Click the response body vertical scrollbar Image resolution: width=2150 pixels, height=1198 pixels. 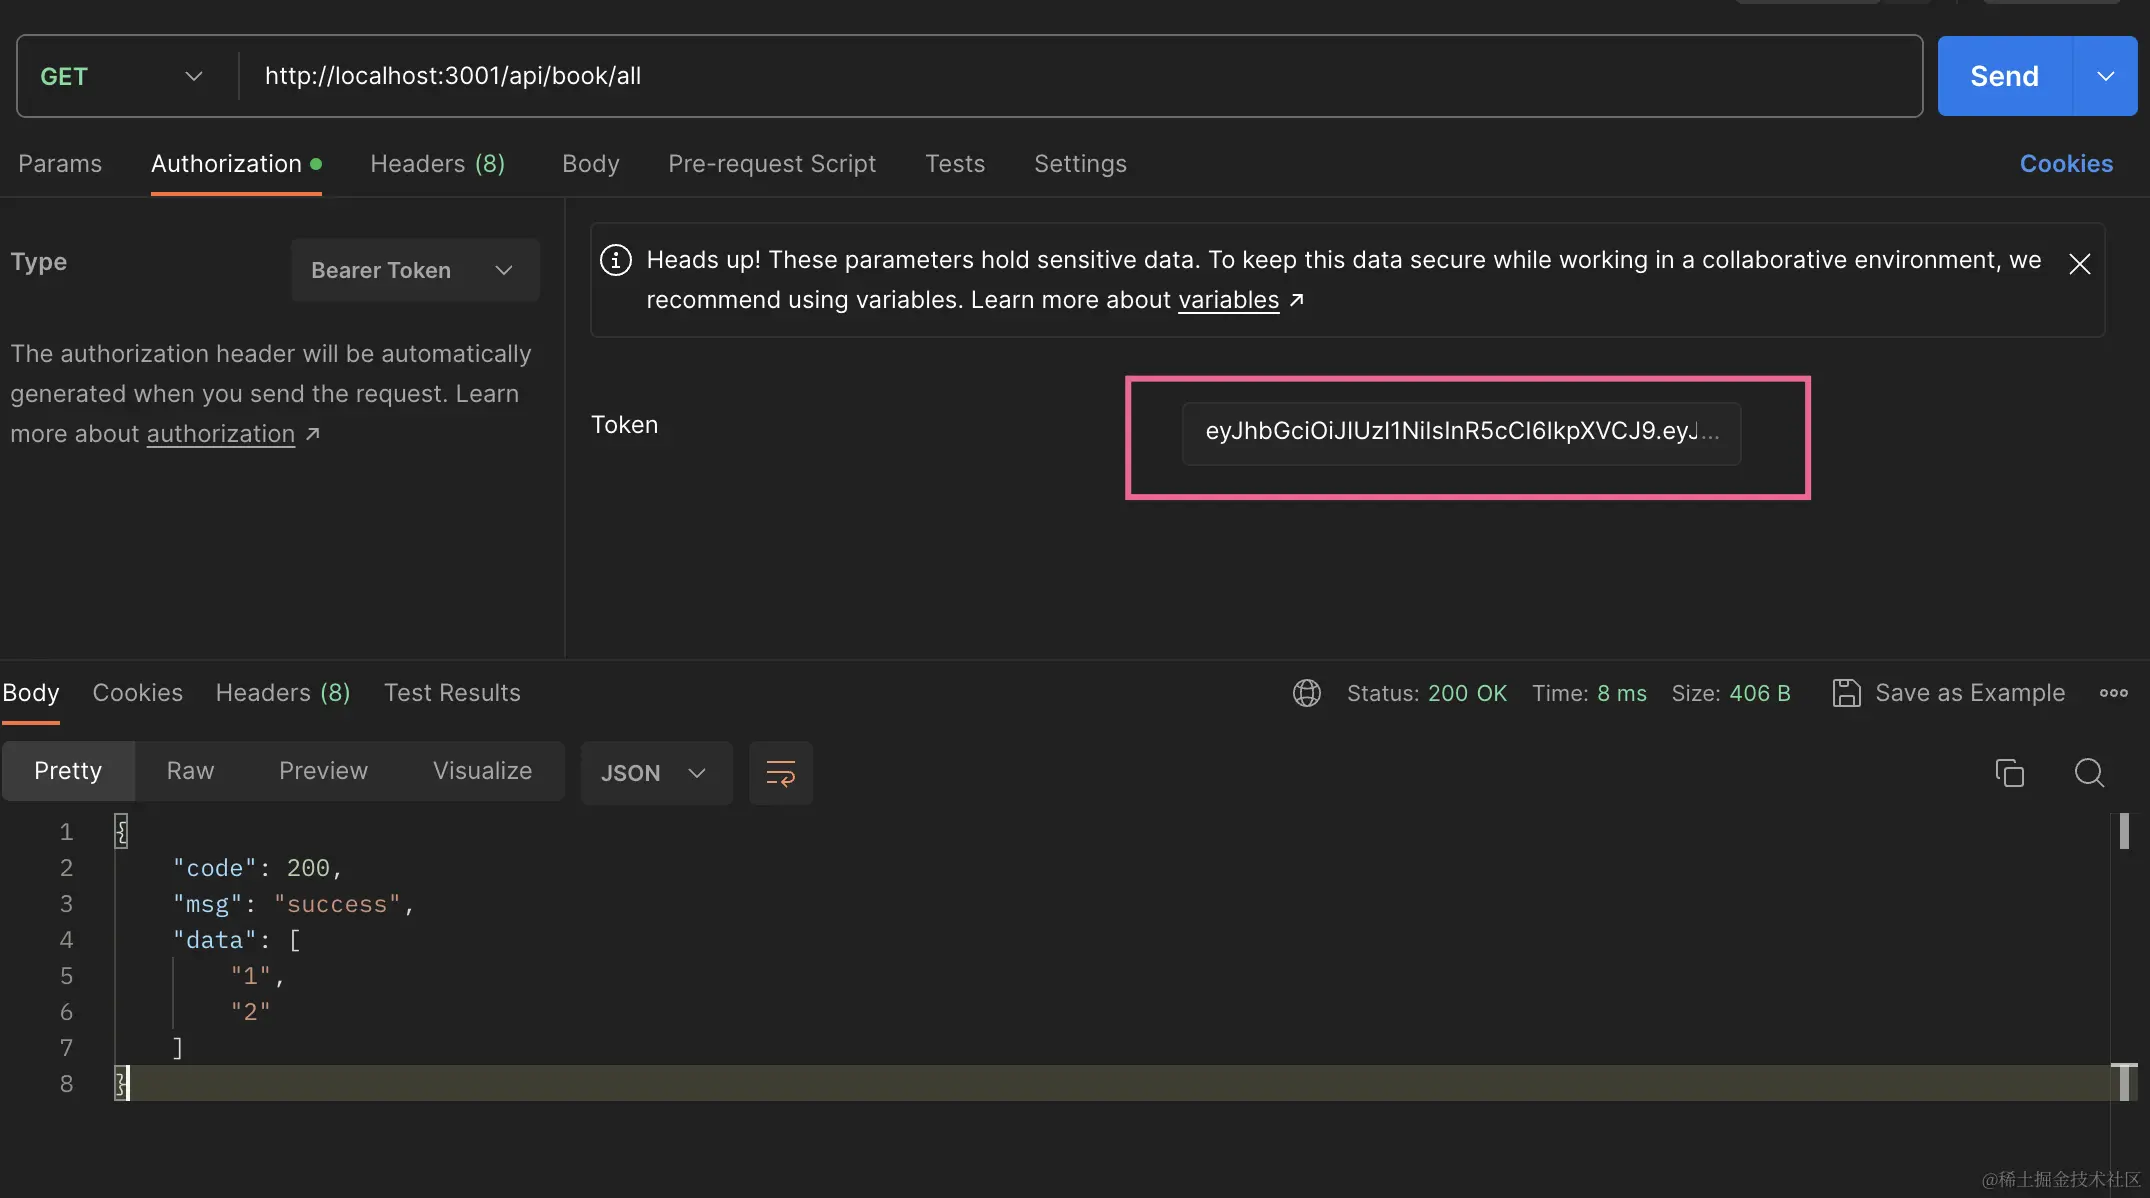2123,831
